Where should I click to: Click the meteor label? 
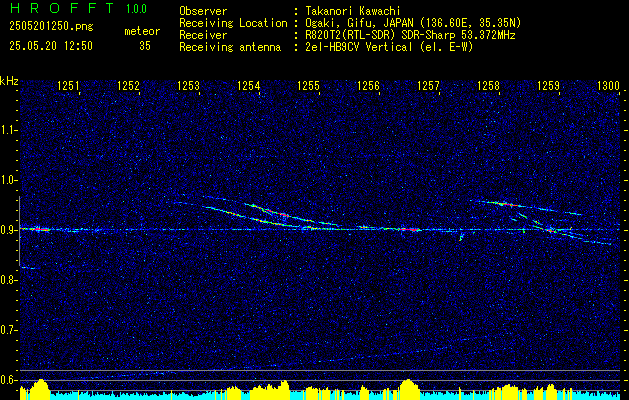point(142,31)
